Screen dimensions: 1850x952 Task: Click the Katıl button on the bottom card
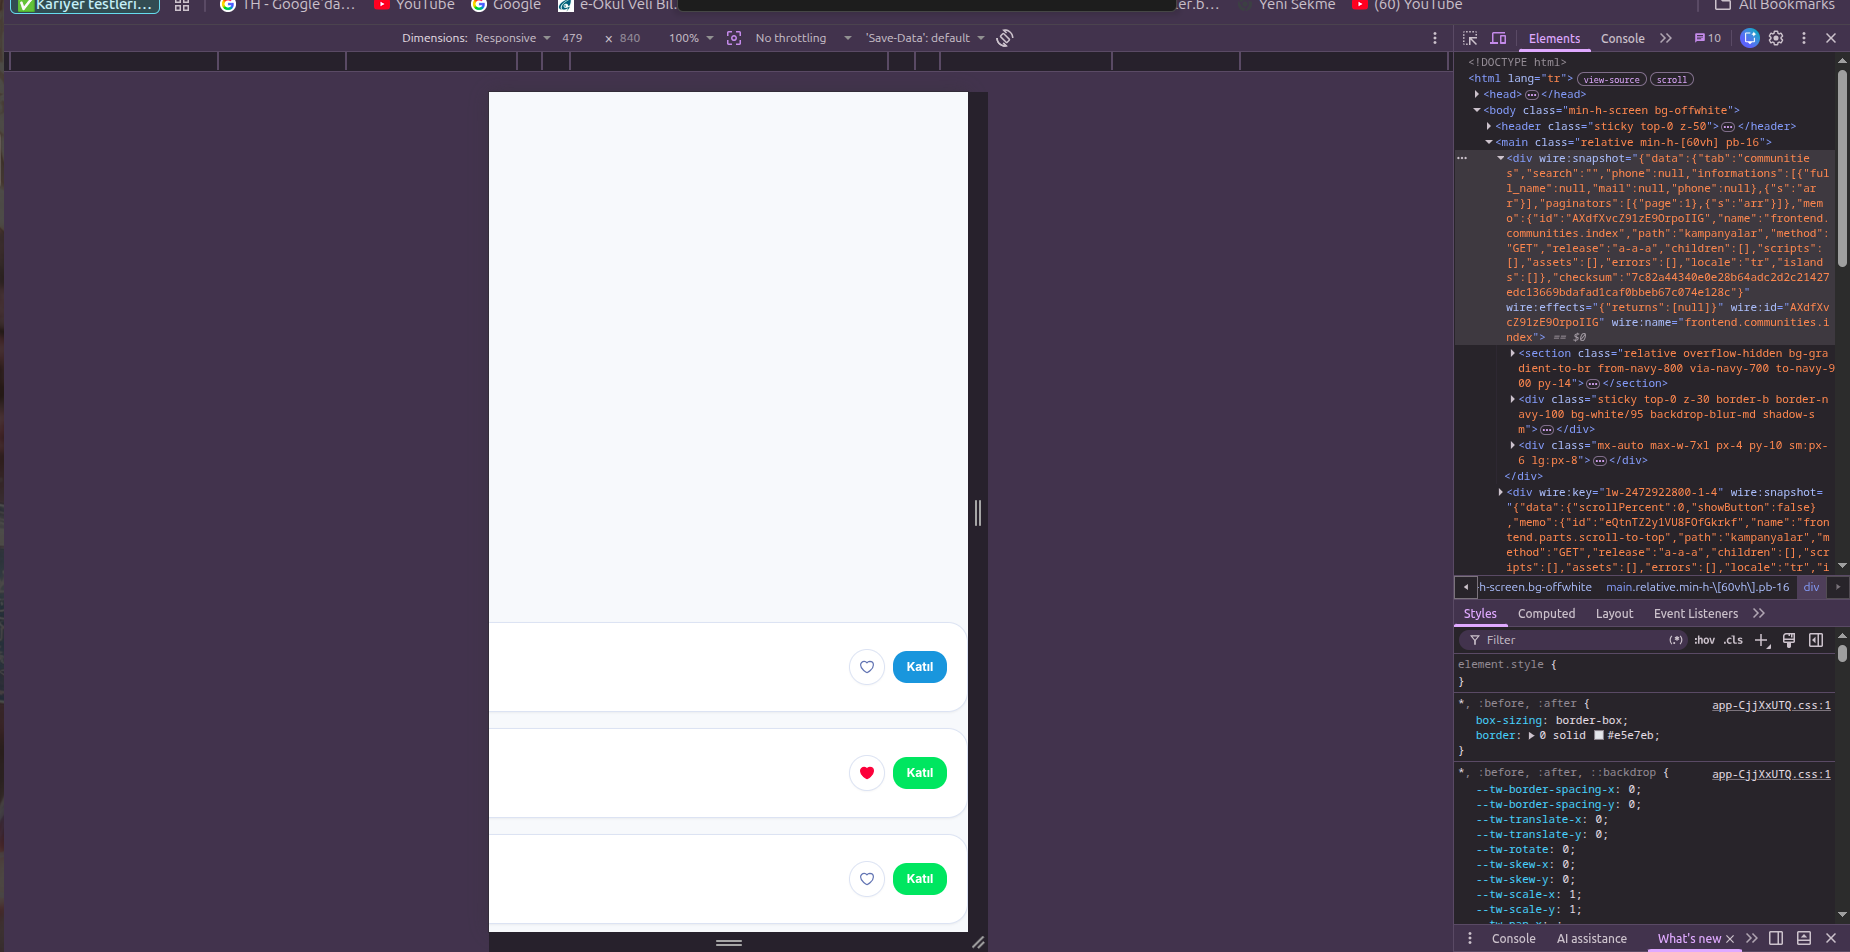(x=920, y=879)
